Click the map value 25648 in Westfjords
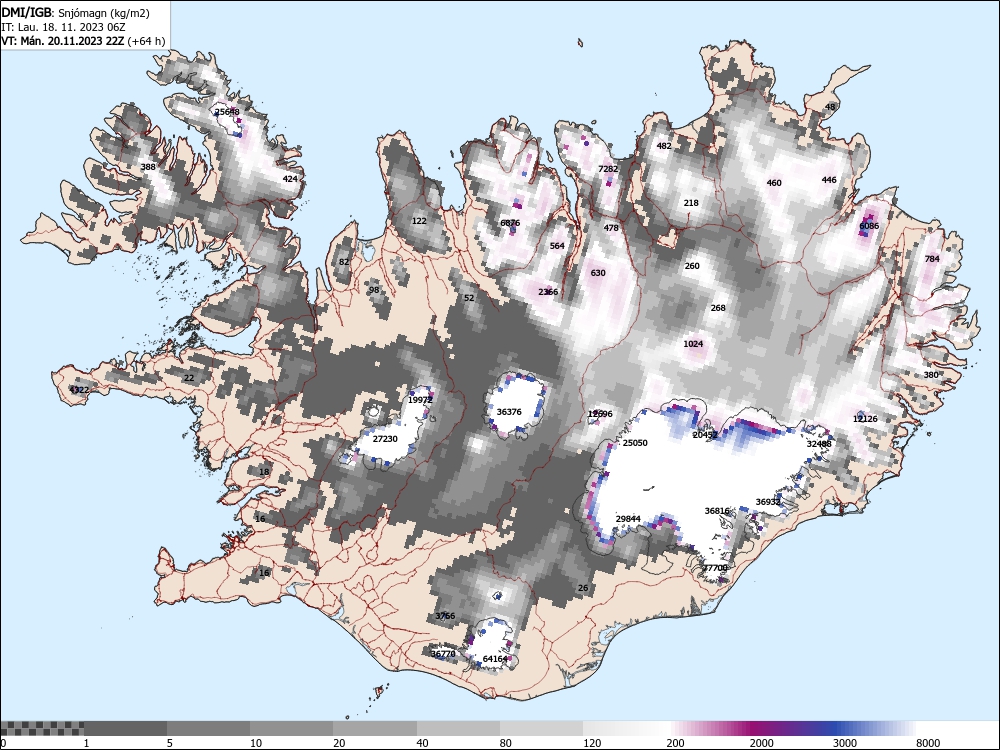Viewport: 1000px width, 750px height. pos(227,112)
